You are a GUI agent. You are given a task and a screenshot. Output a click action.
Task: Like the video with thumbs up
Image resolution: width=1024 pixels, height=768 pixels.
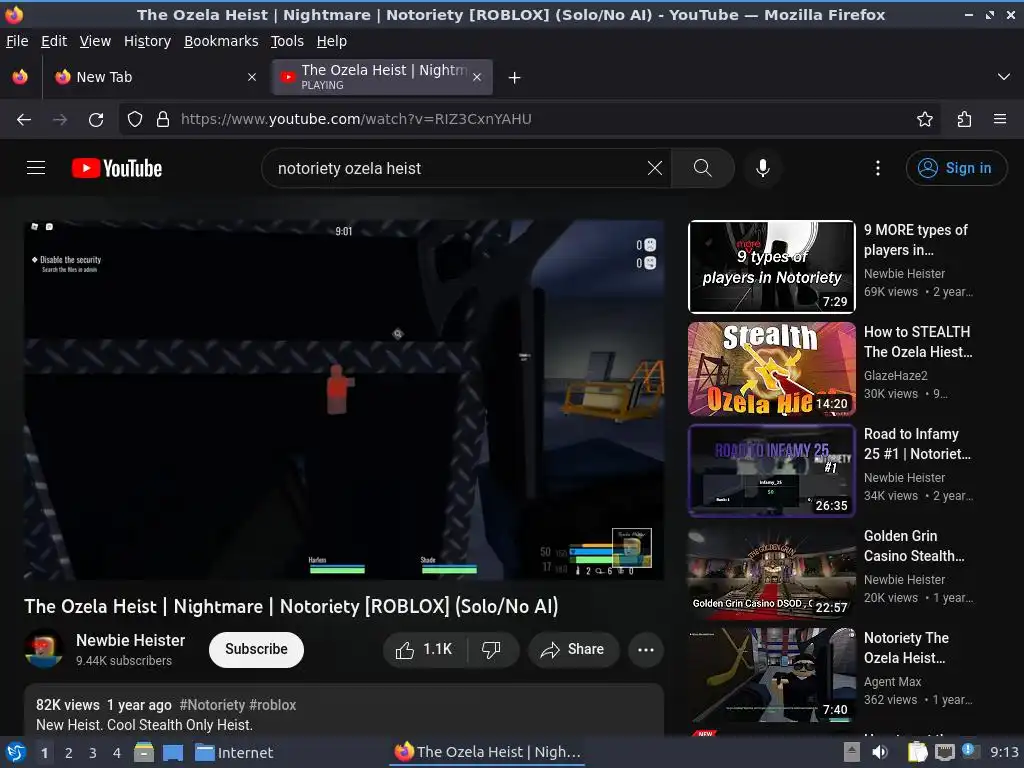(x=424, y=649)
